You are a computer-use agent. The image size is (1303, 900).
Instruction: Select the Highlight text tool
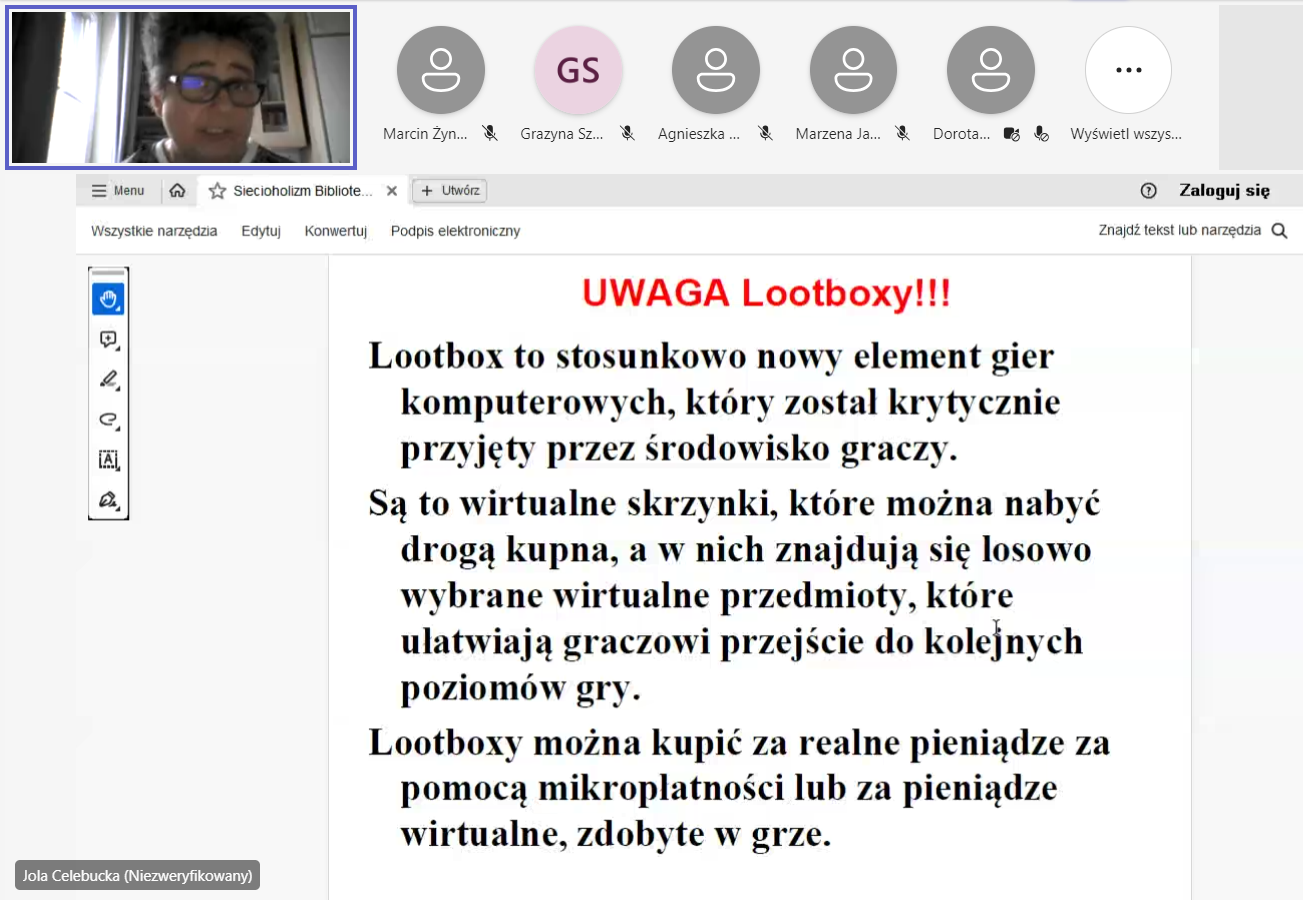[108, 380]
